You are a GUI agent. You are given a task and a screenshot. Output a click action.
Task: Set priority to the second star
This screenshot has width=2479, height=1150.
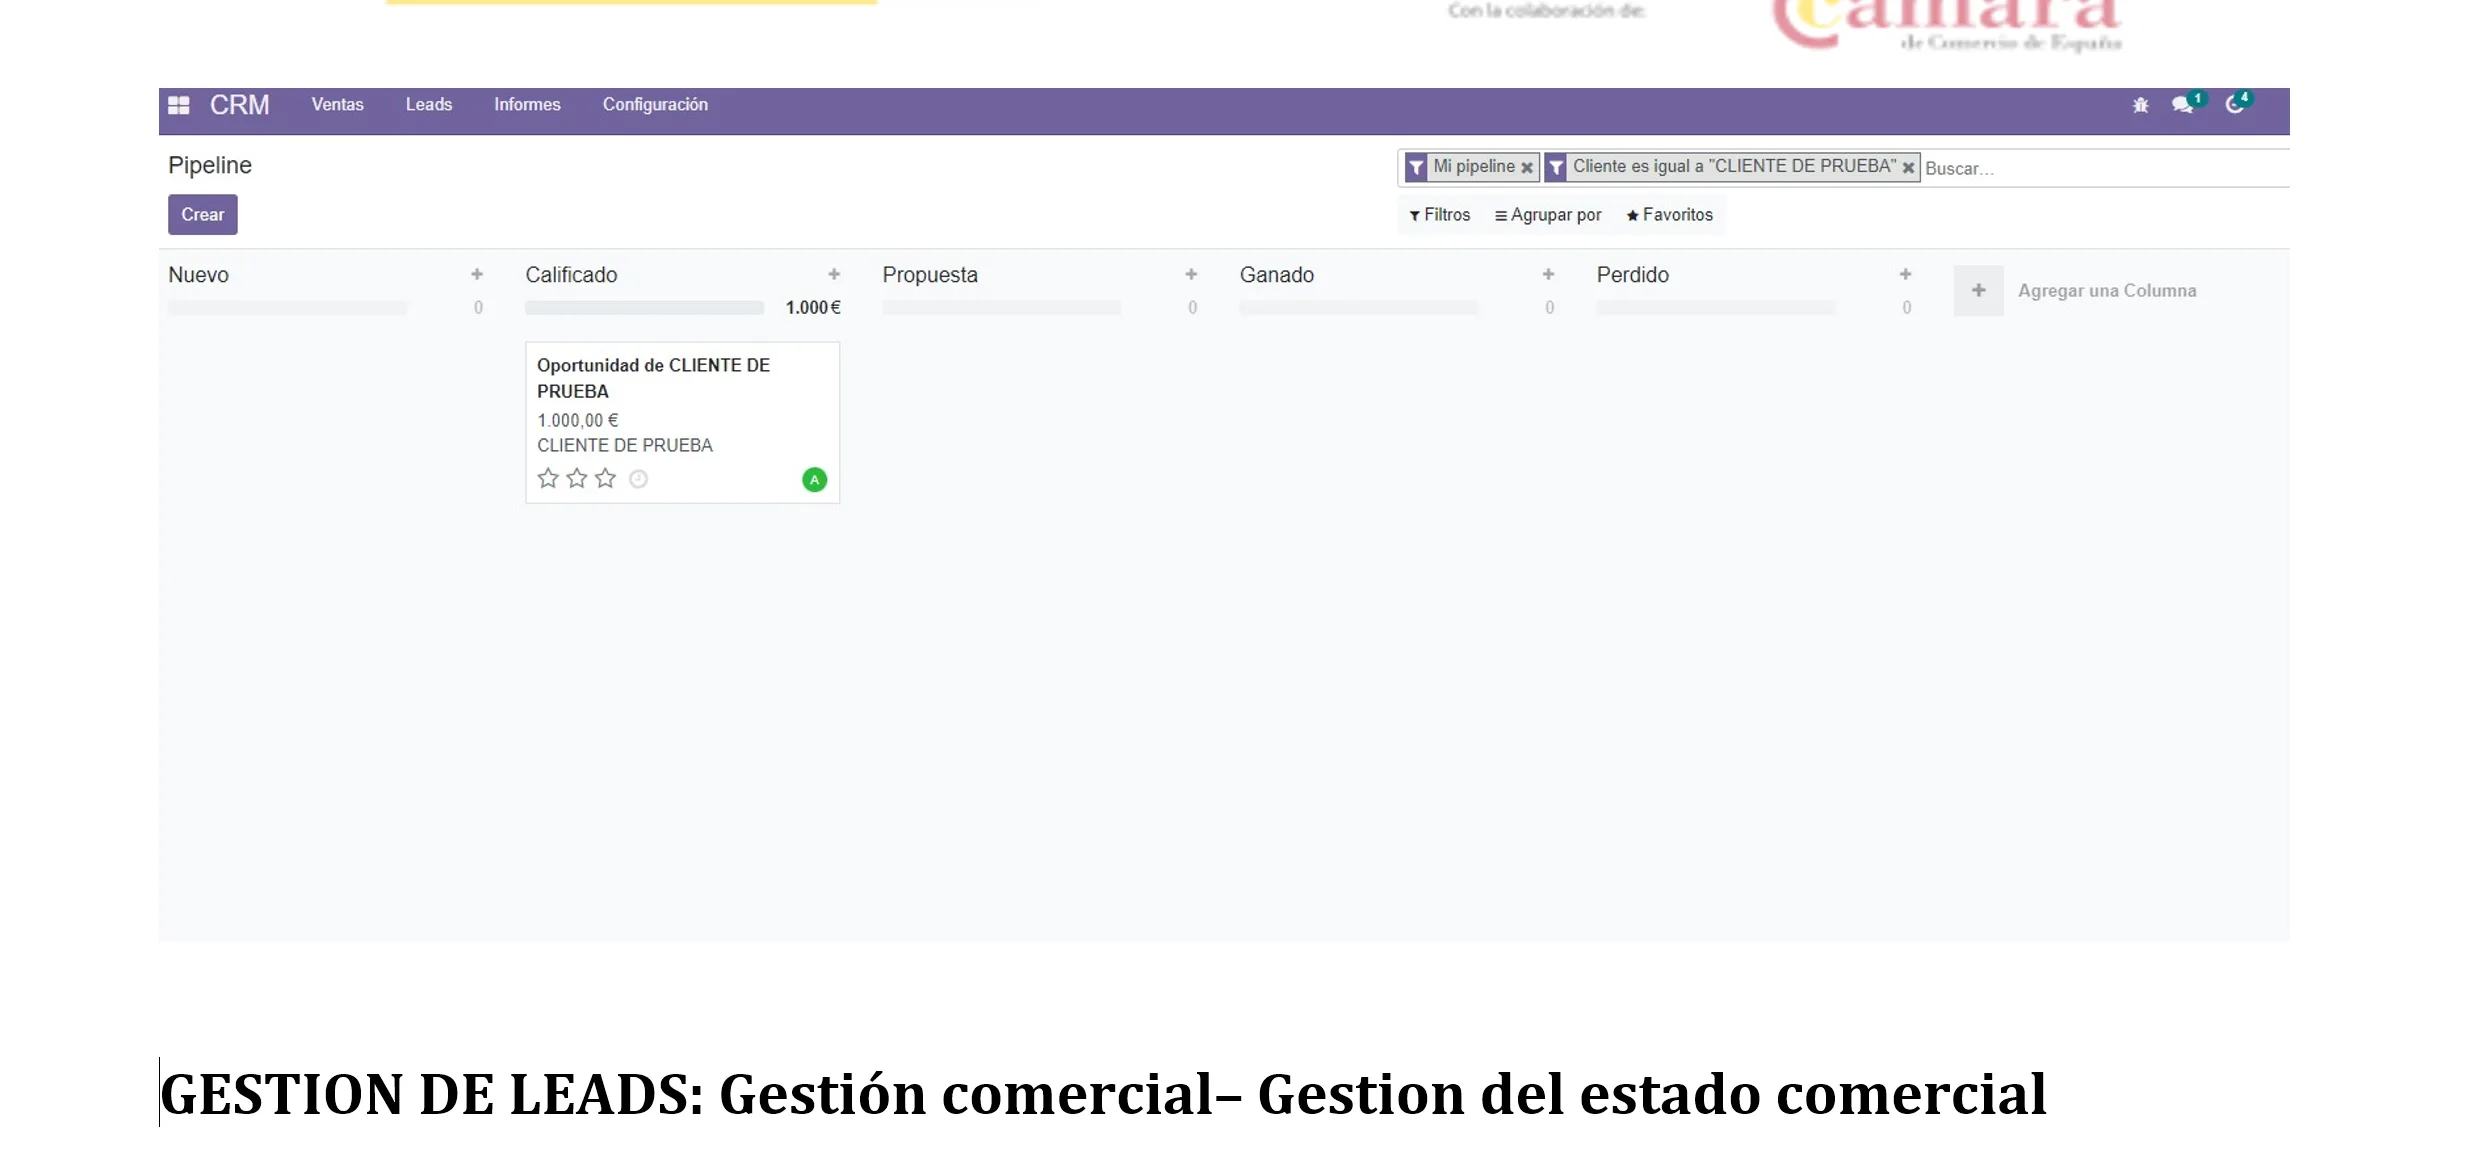click(x=577, y=478)
